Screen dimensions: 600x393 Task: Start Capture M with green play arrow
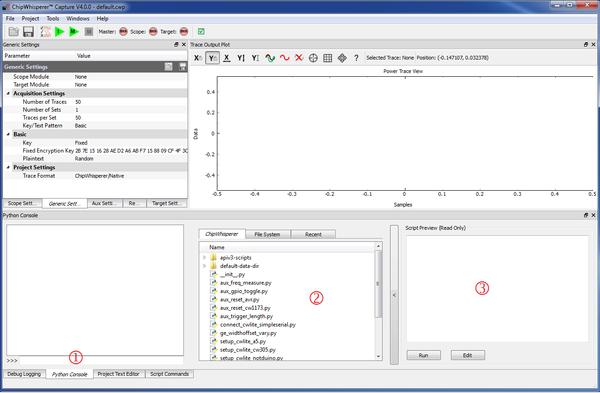[x=74, y=32]
